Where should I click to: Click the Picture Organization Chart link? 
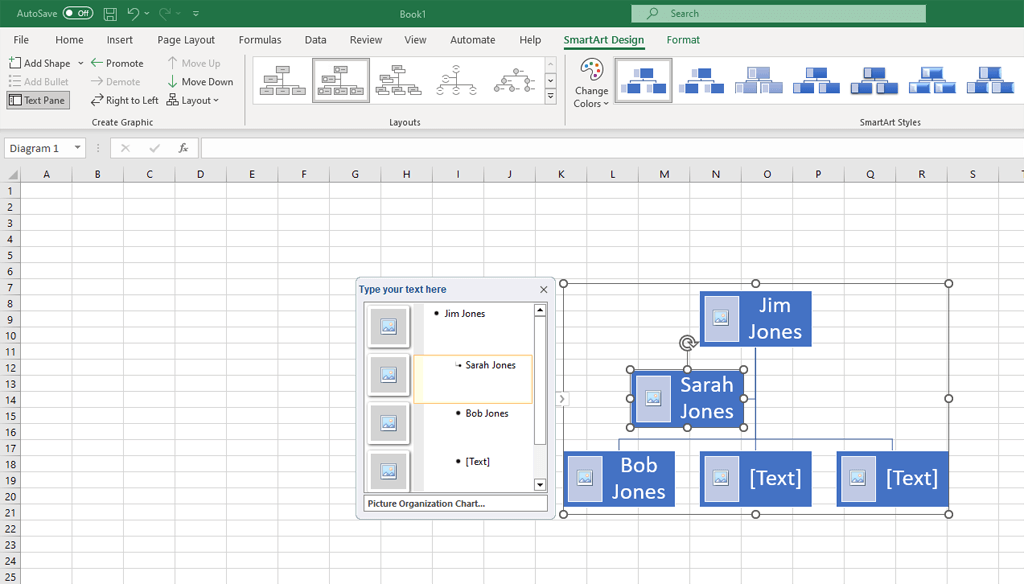pos(426,503)
